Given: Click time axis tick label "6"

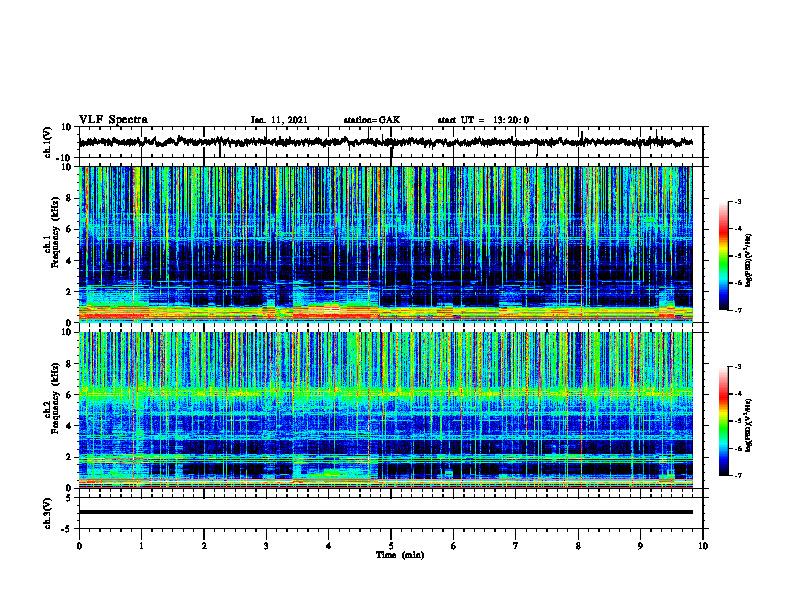Looking at the screenshot, I should [x=454, y=546].
